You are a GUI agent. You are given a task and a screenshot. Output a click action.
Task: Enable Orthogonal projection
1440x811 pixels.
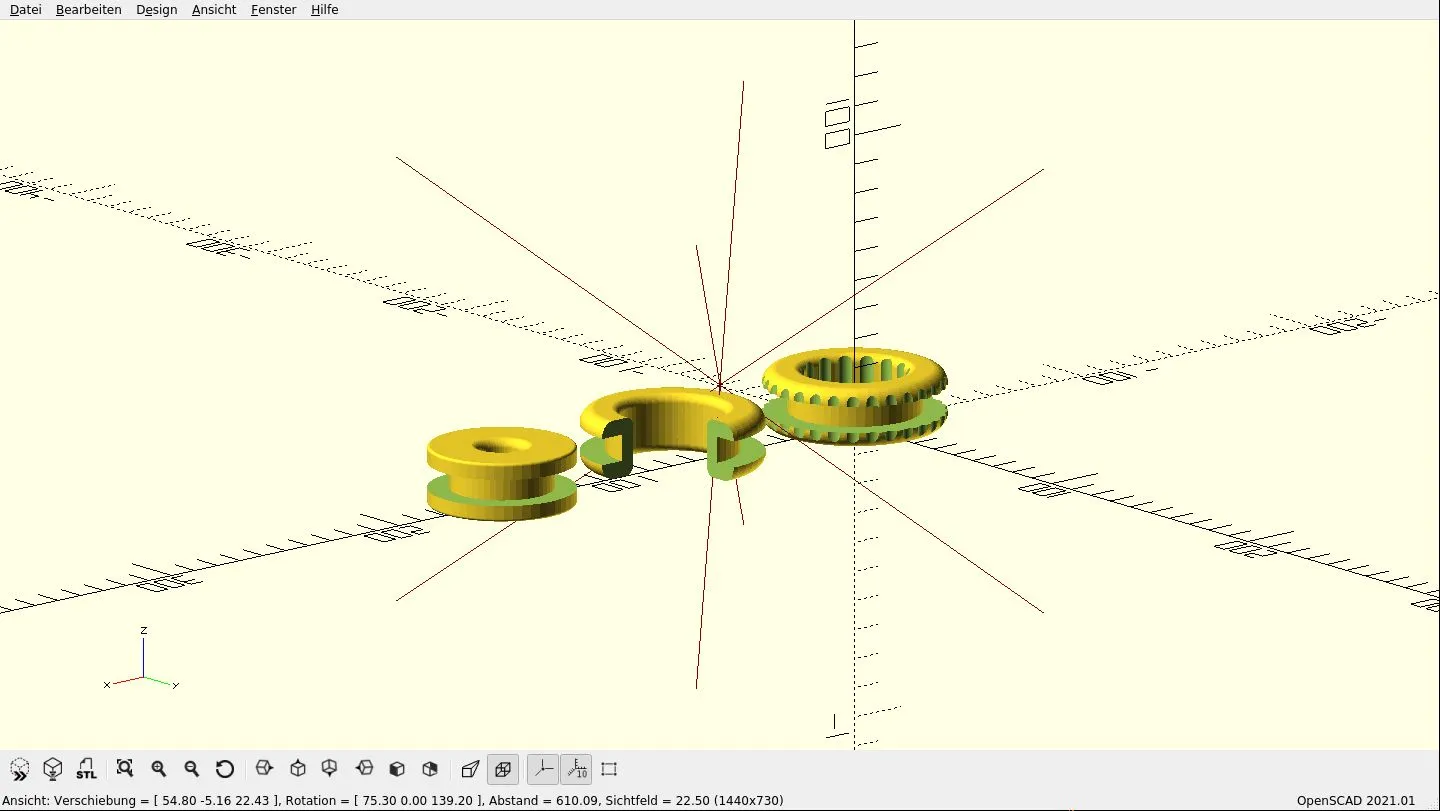click(503, 769)
